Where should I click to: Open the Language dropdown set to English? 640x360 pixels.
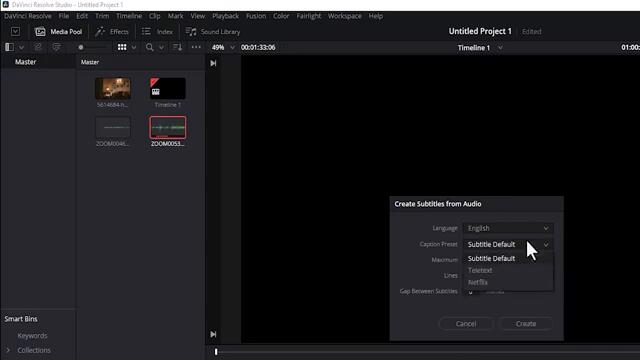coord(508,228)
